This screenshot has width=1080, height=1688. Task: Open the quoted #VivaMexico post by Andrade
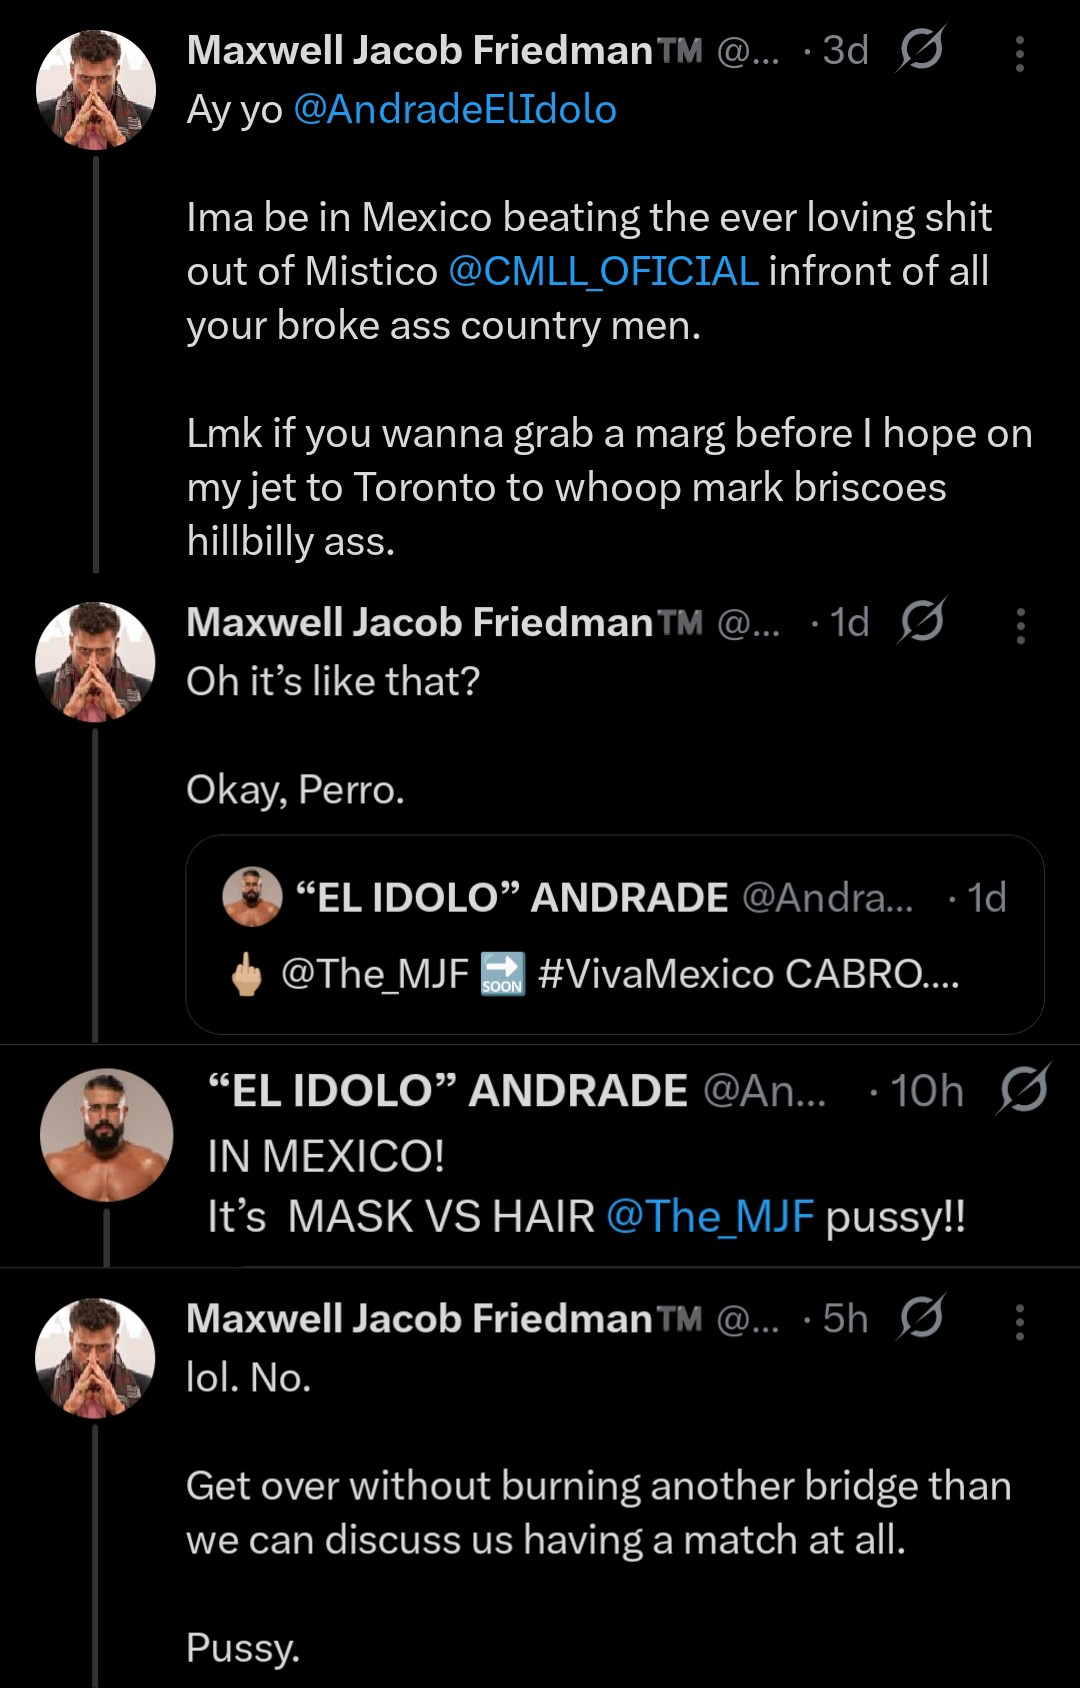pos(614,934)
